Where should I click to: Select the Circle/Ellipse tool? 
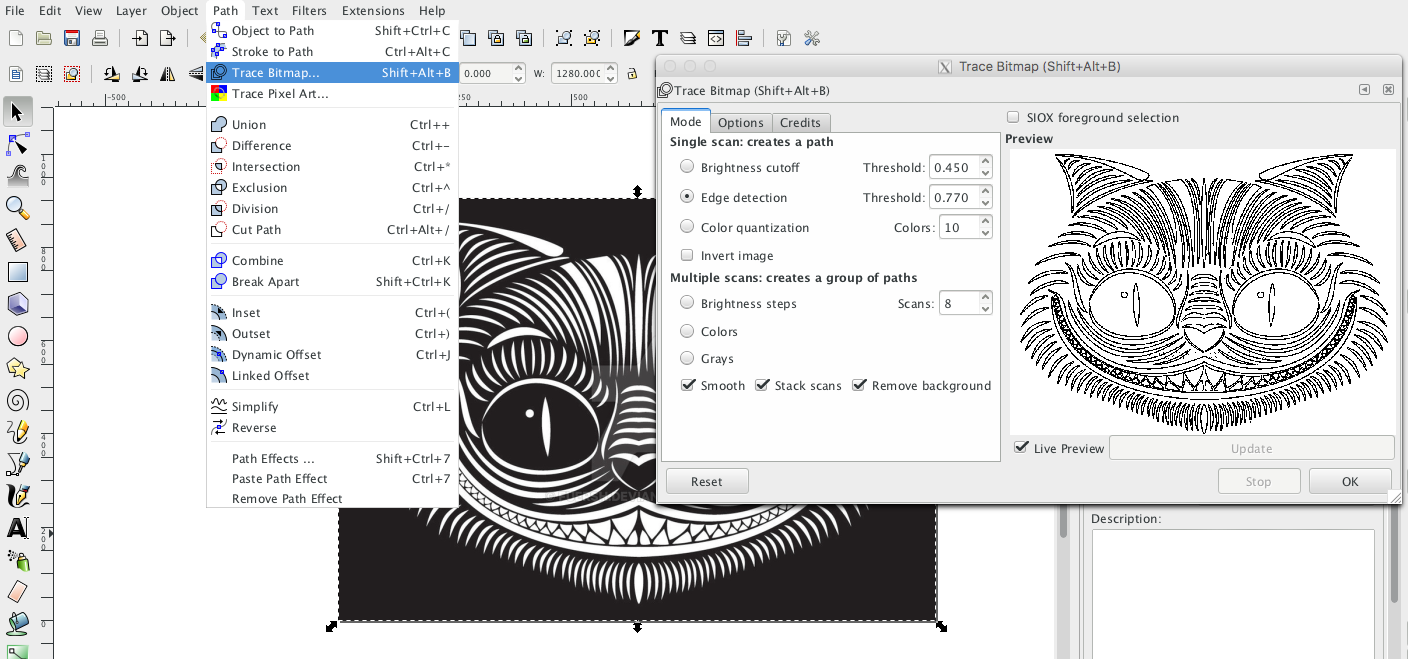[x=17, y=336]
